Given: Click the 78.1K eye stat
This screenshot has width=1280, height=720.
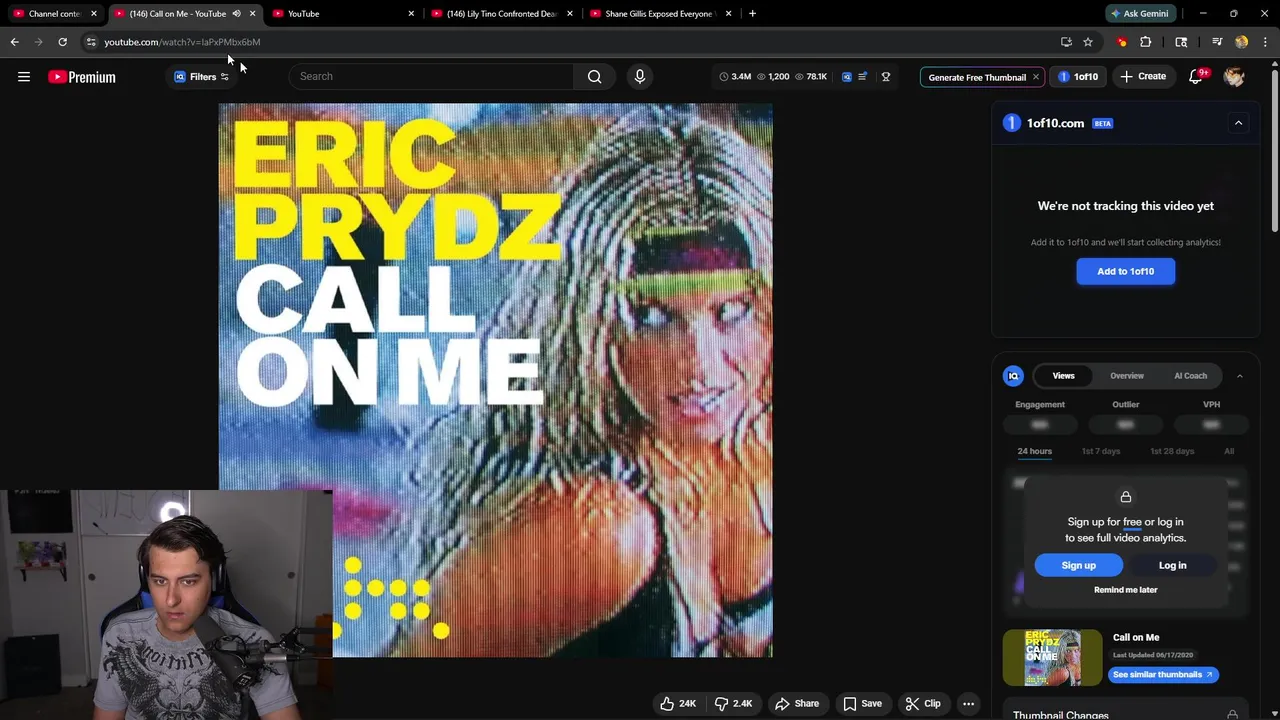Looking at the screenshot, I should [811, 77].
